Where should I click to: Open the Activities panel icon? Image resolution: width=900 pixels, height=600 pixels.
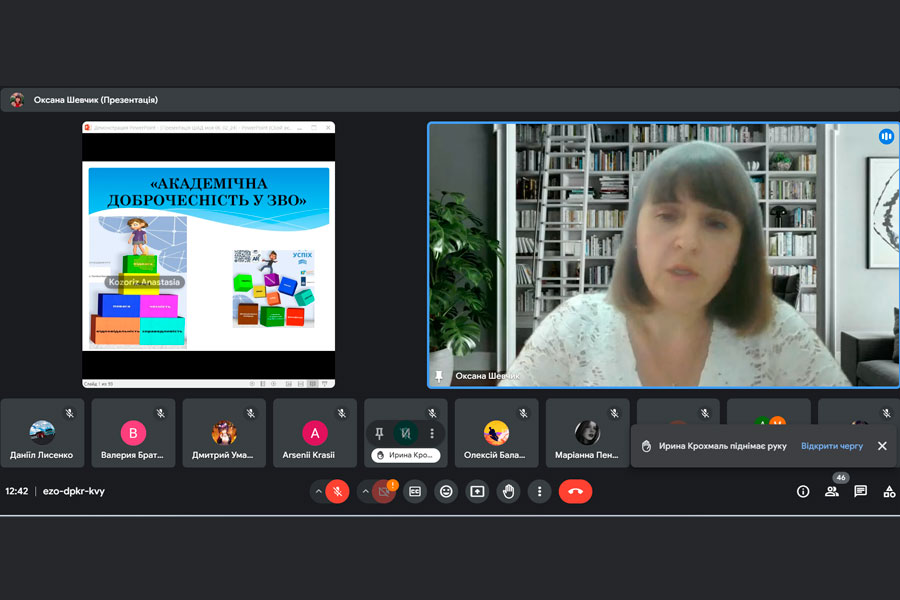click(x=887, y=491)
